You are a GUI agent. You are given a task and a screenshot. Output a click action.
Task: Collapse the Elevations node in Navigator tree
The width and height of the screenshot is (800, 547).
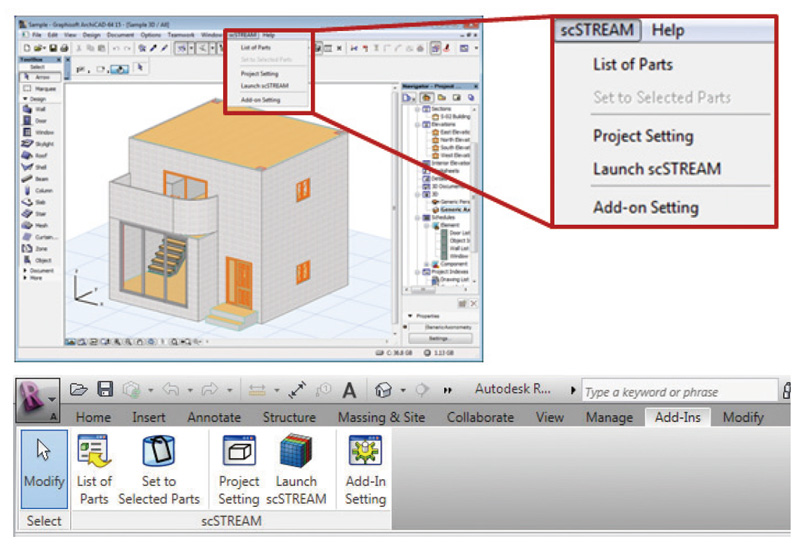pos(418,125)
